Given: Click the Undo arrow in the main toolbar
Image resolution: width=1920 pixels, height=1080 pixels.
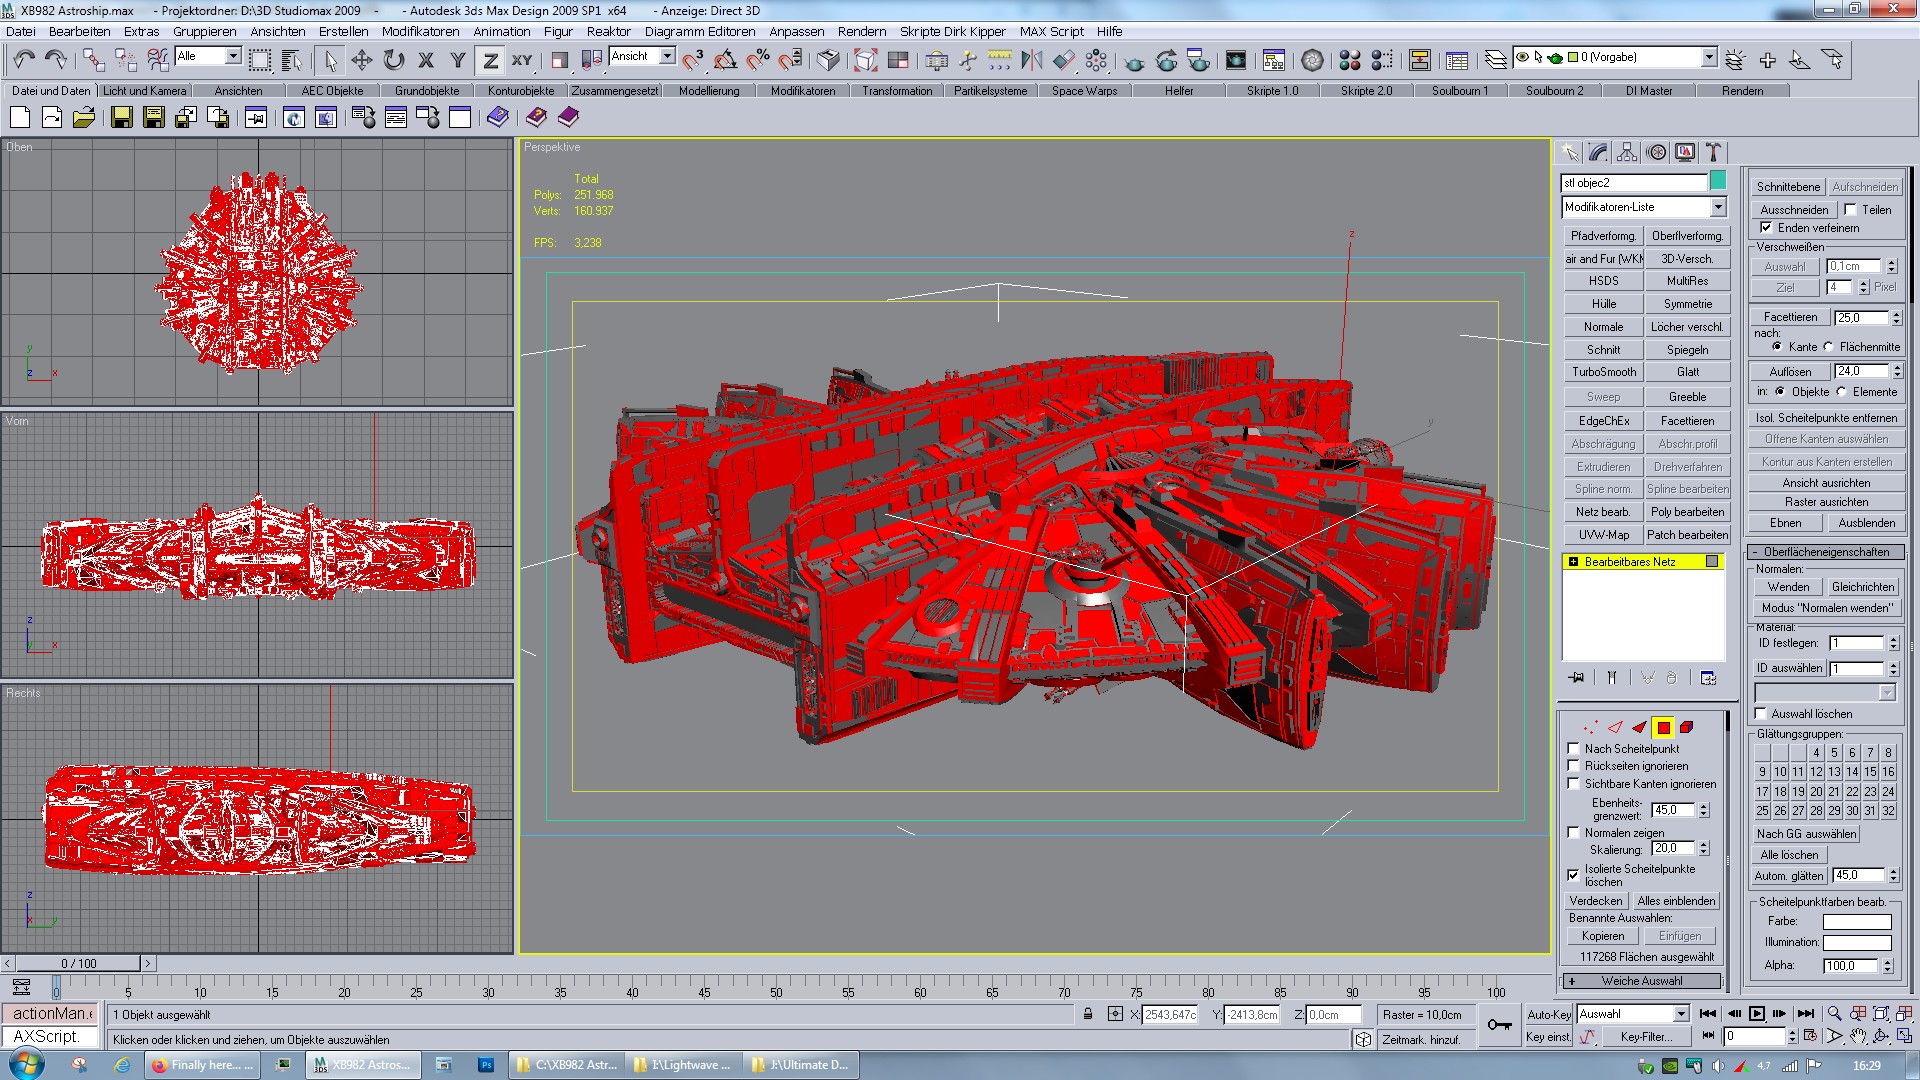Looking at the screenshot, I should coord(24,60).
